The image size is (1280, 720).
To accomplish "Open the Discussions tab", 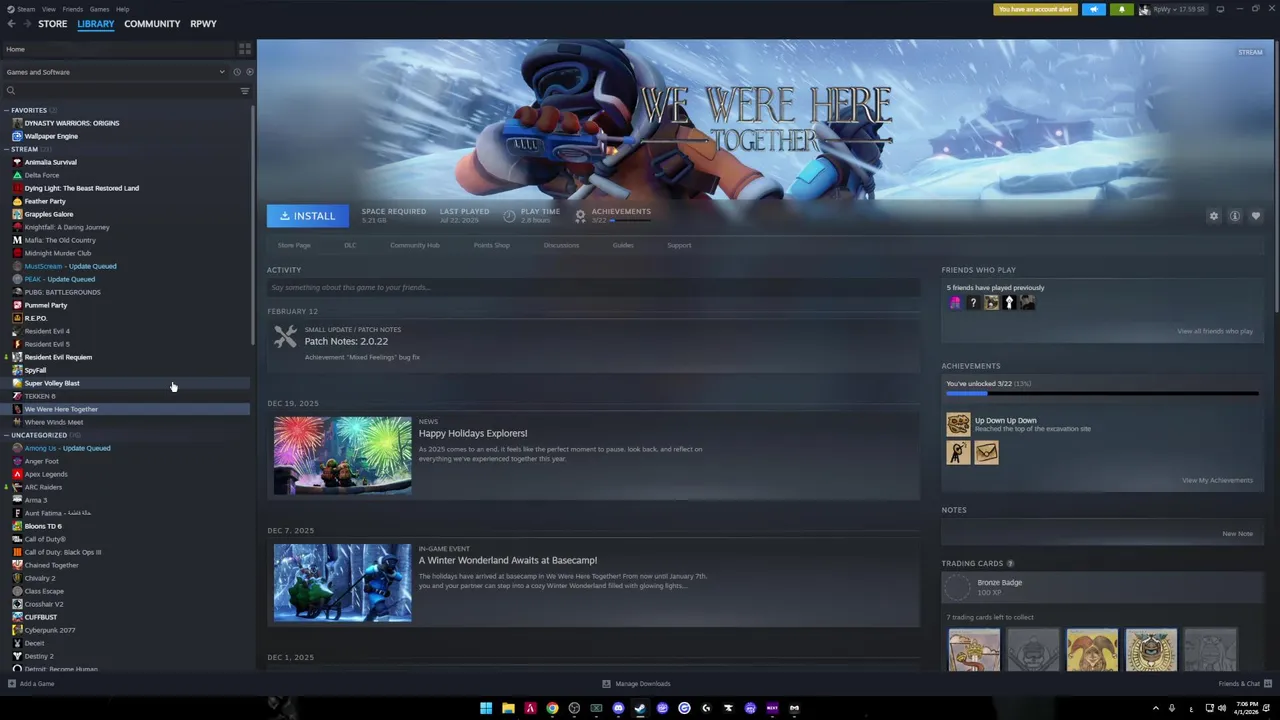I will click(x=561, y=245).
